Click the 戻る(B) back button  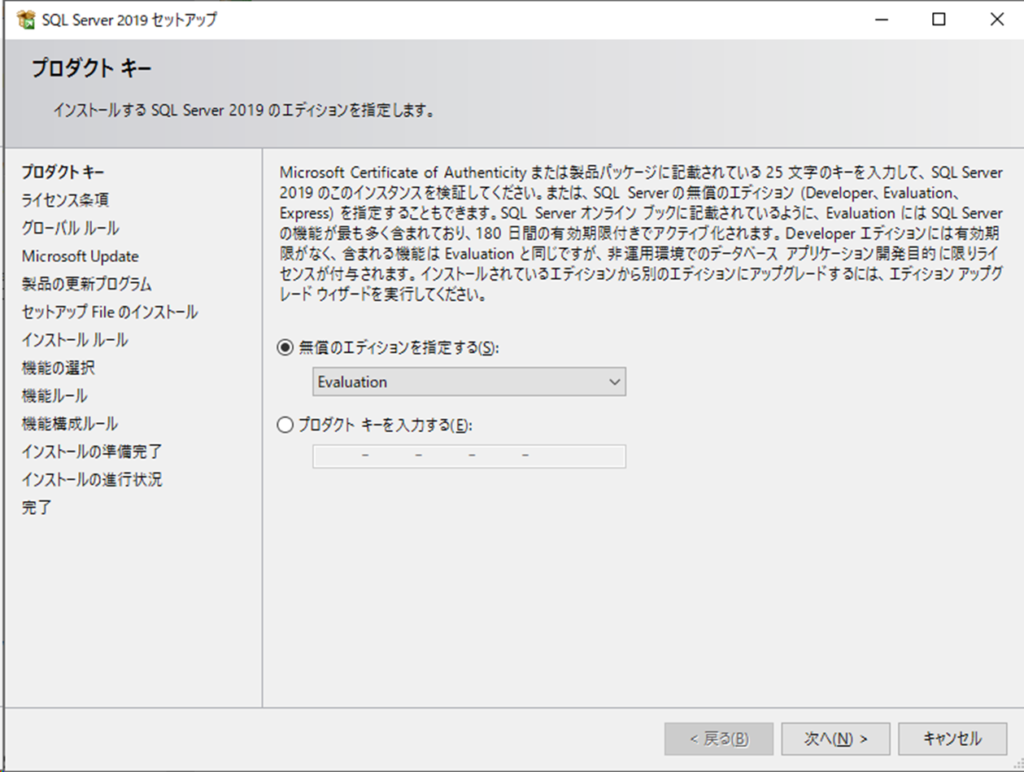click(x=719, y=739)
